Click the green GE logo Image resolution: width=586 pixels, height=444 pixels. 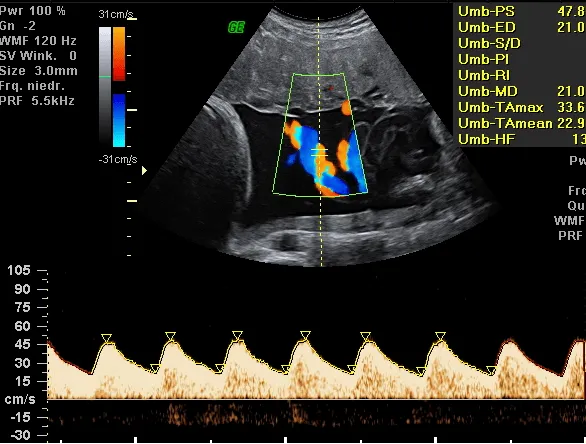click(236, 27)
